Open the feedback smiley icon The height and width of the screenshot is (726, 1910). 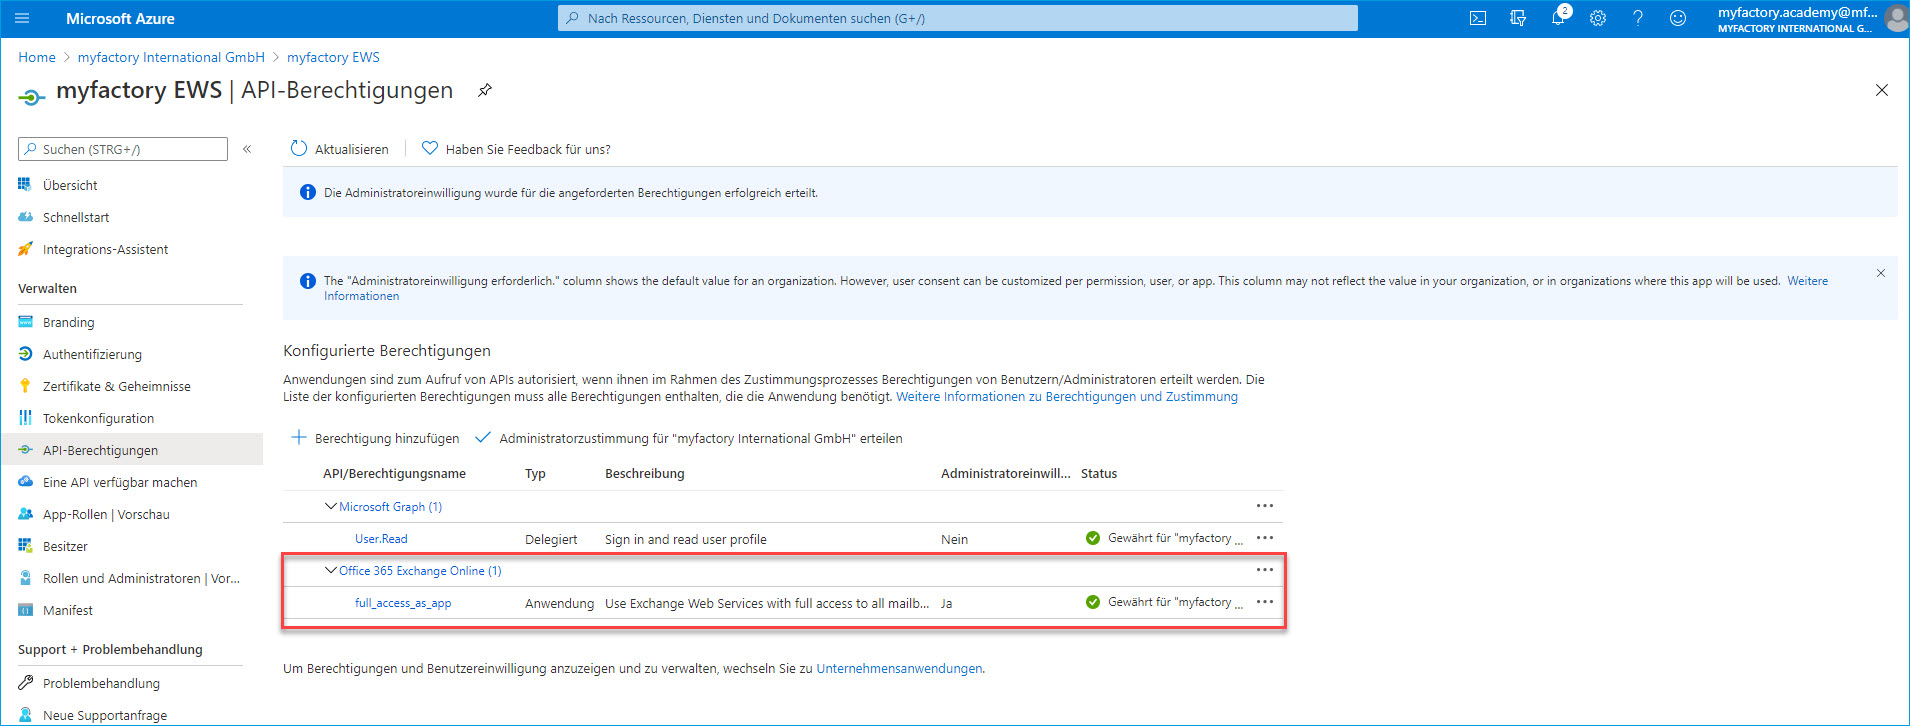coord(1678,18)
